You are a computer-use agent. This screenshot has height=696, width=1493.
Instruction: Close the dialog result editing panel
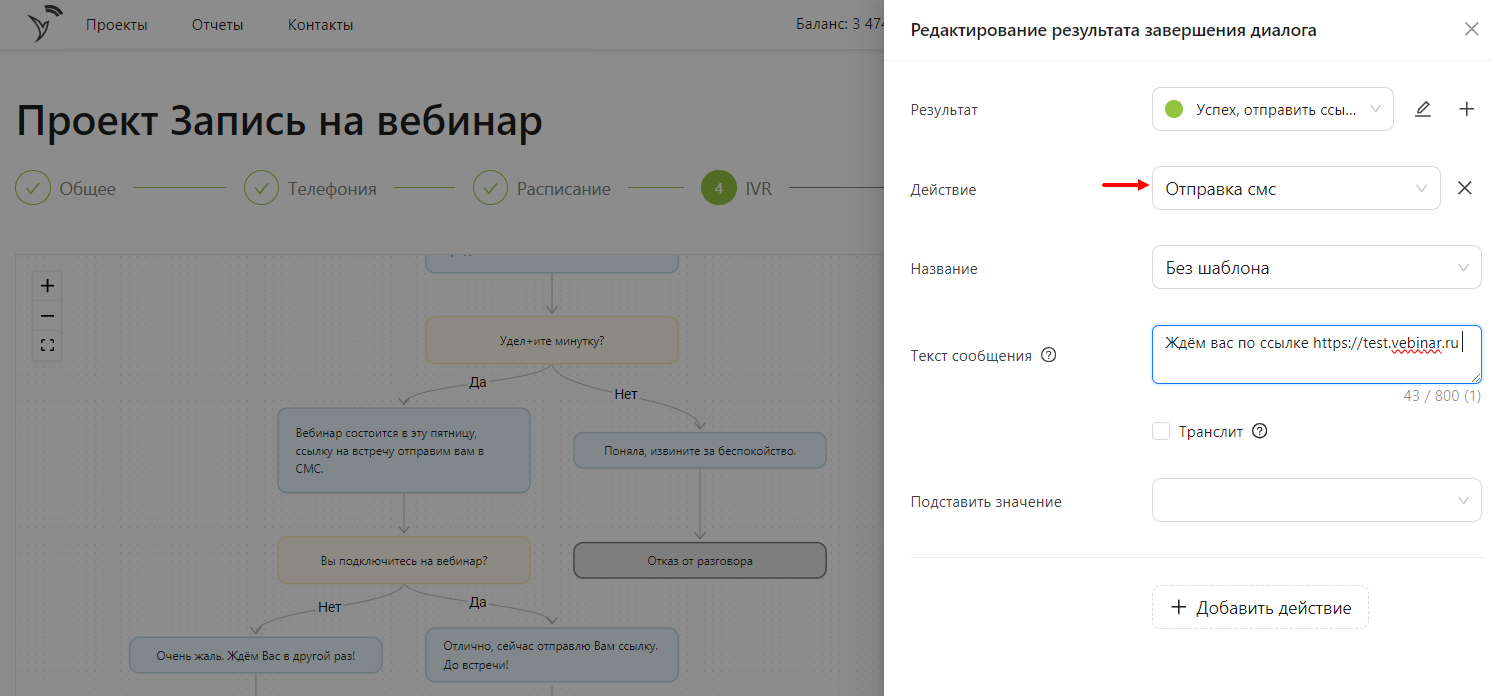click(x=1471, y=30)
